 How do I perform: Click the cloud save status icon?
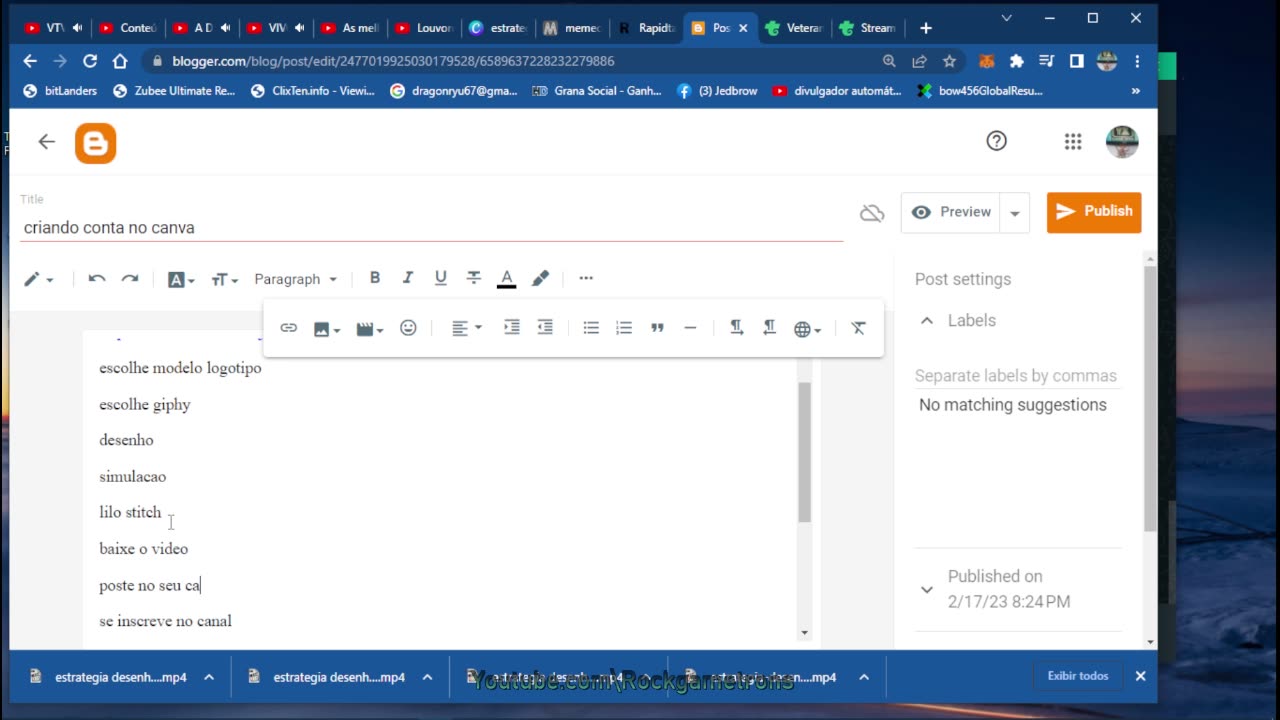[x=872, y=213]
